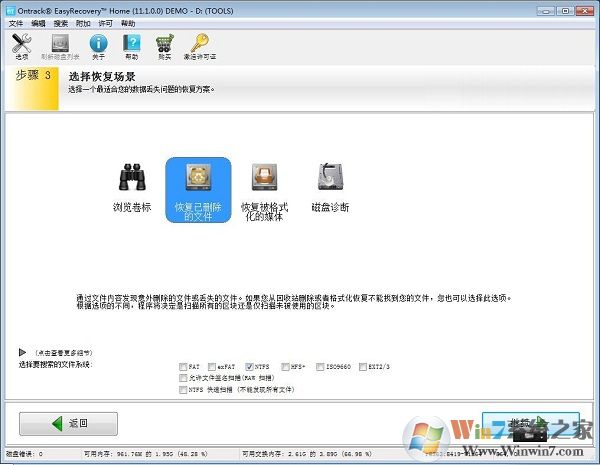600x465 pixels.
Task: Open the Help book icon
Action: [x=131, y=46]
